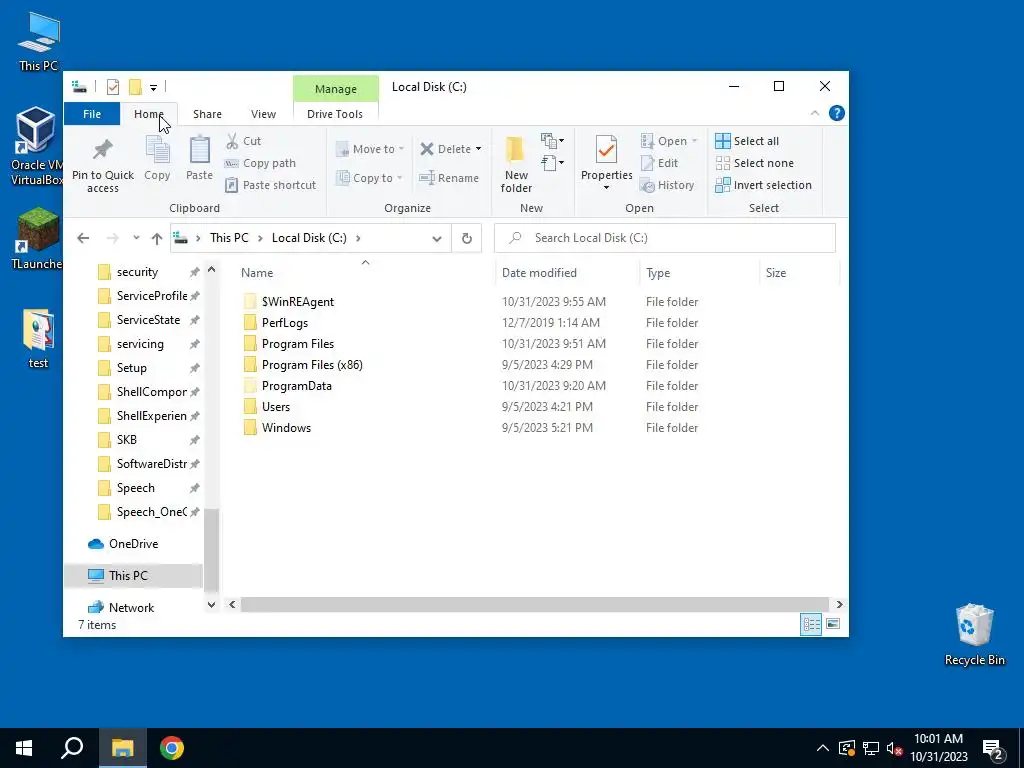Open the Windows Start menu

(x=24, y=748)
